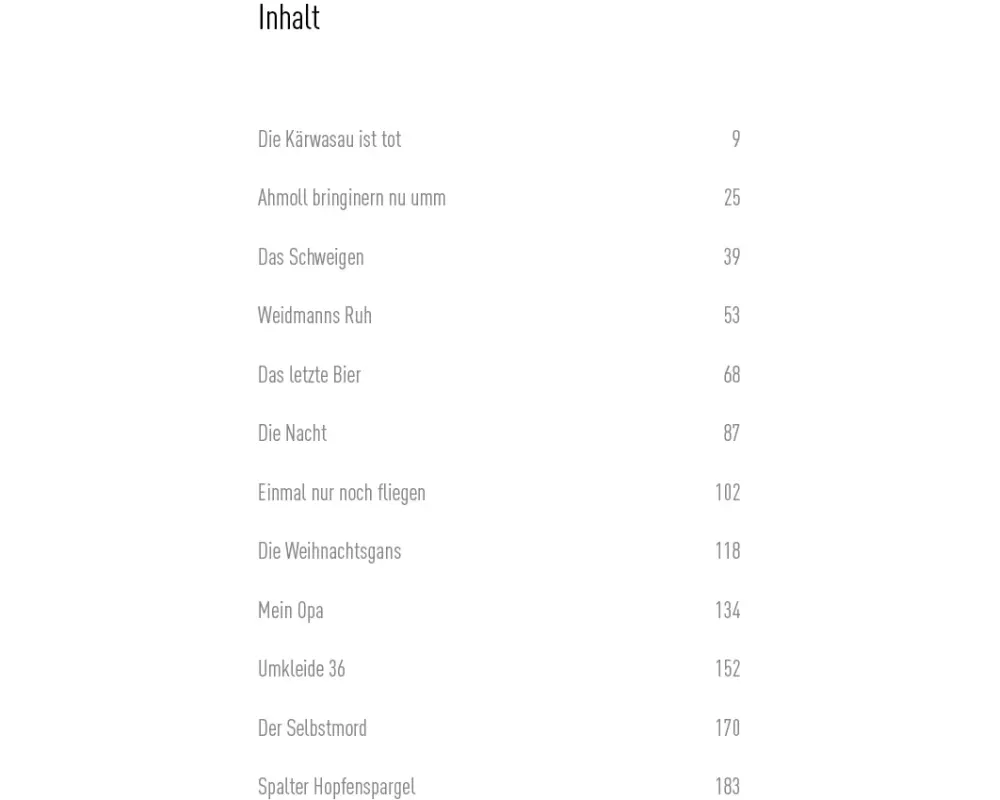1000x800 pixels.
Task: Click the "Die Nacht" entry
Action: coord(292,433)
